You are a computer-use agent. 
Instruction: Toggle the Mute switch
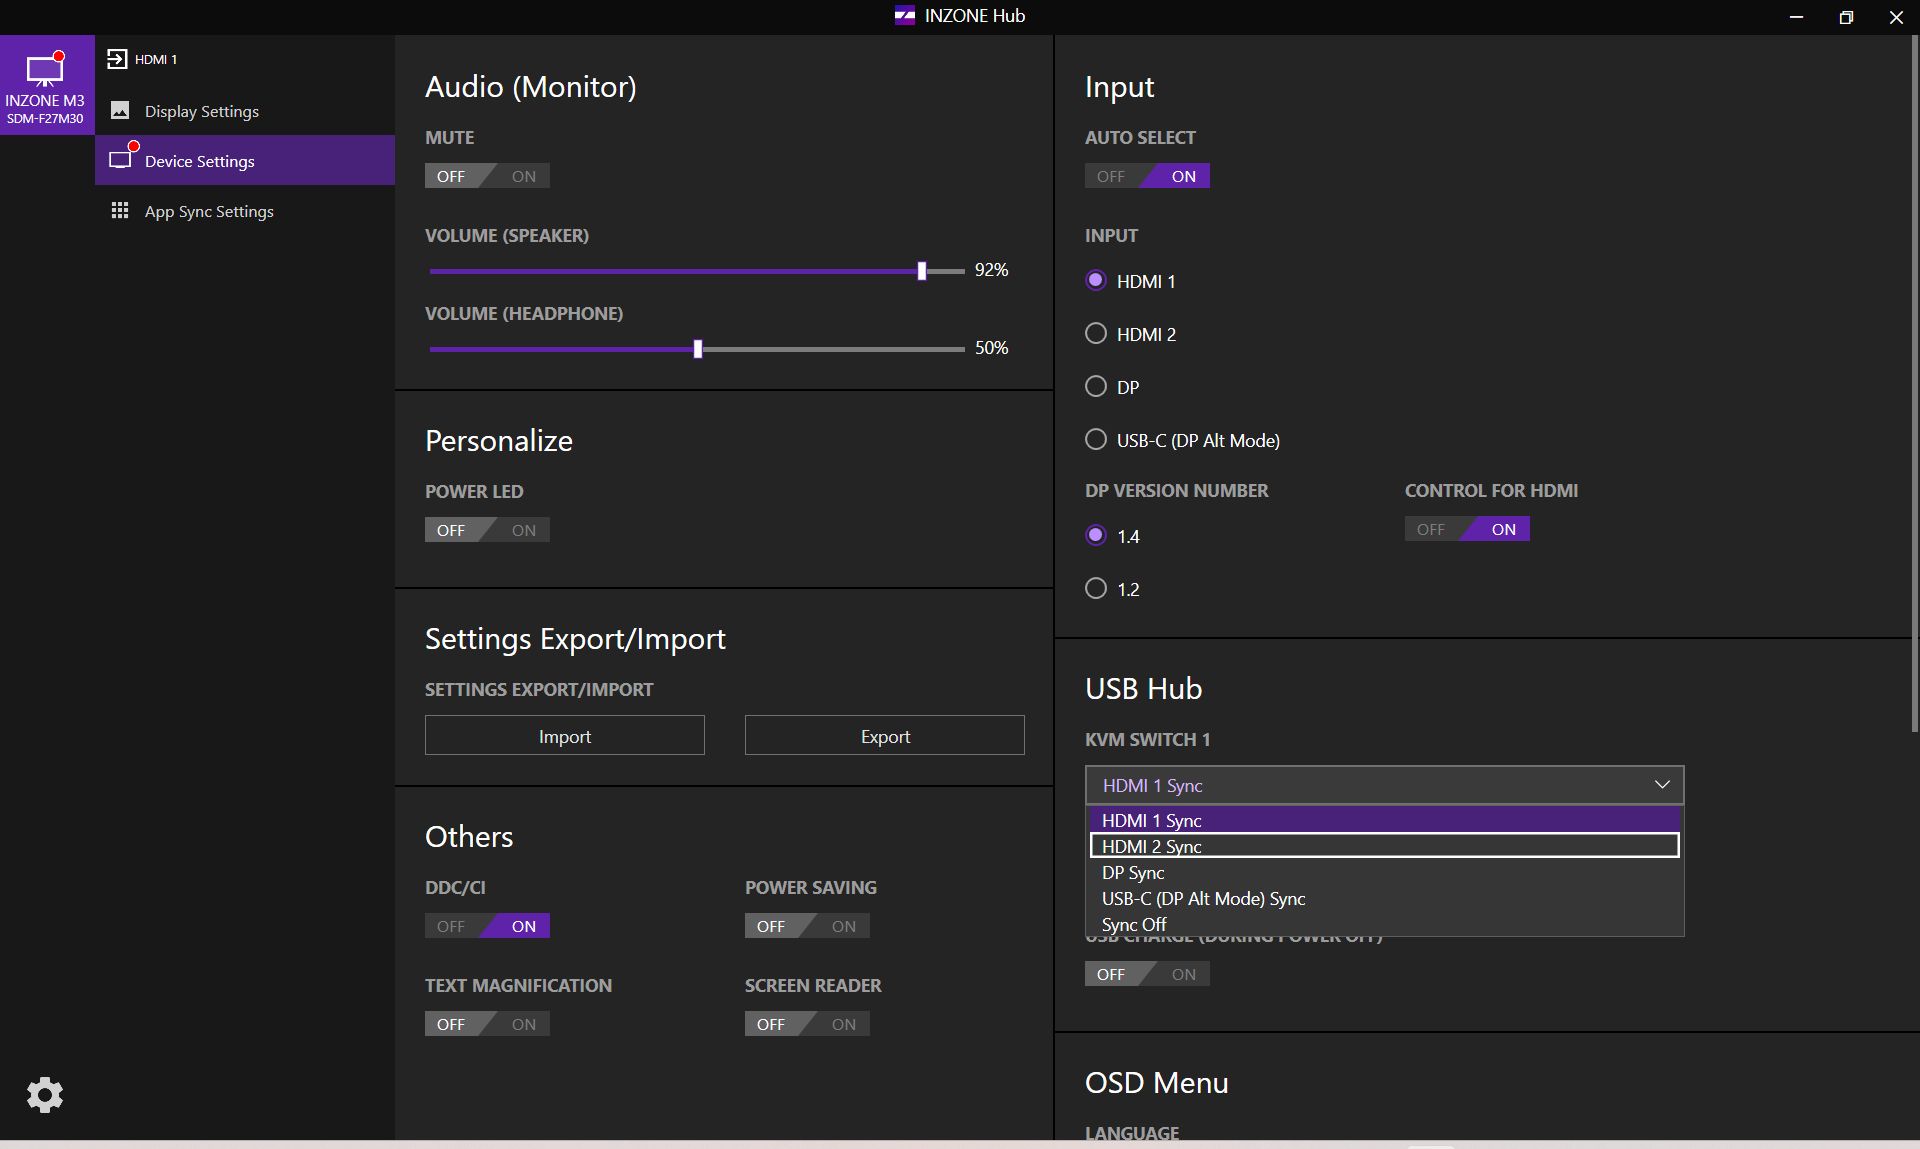[487, 176]
